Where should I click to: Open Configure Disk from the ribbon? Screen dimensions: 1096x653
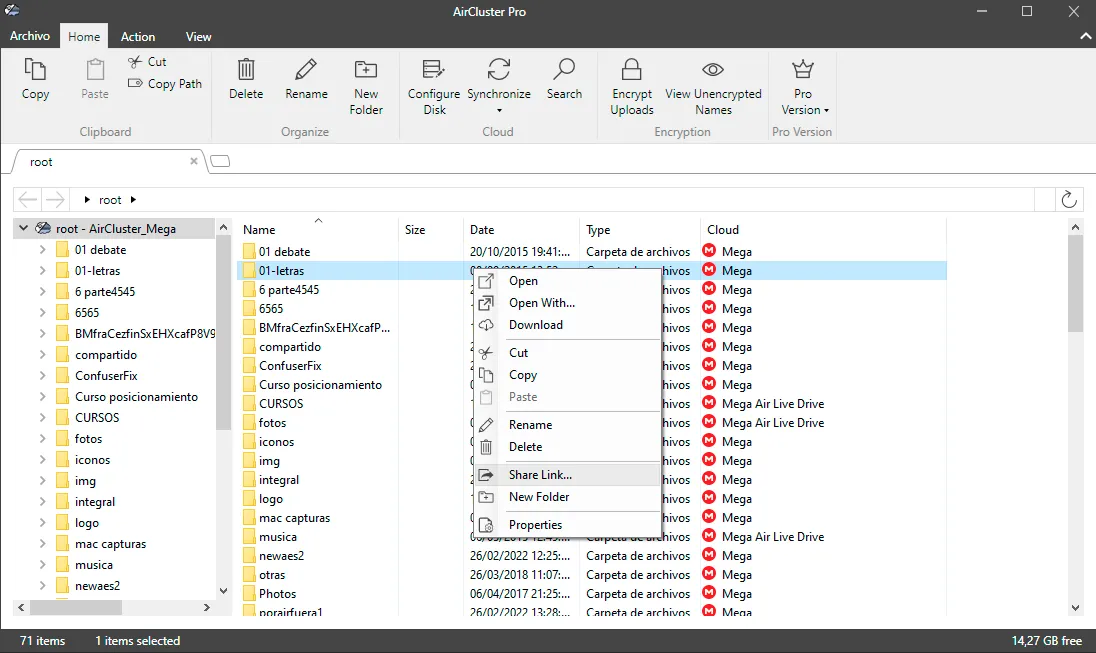(x=434, y=86)
